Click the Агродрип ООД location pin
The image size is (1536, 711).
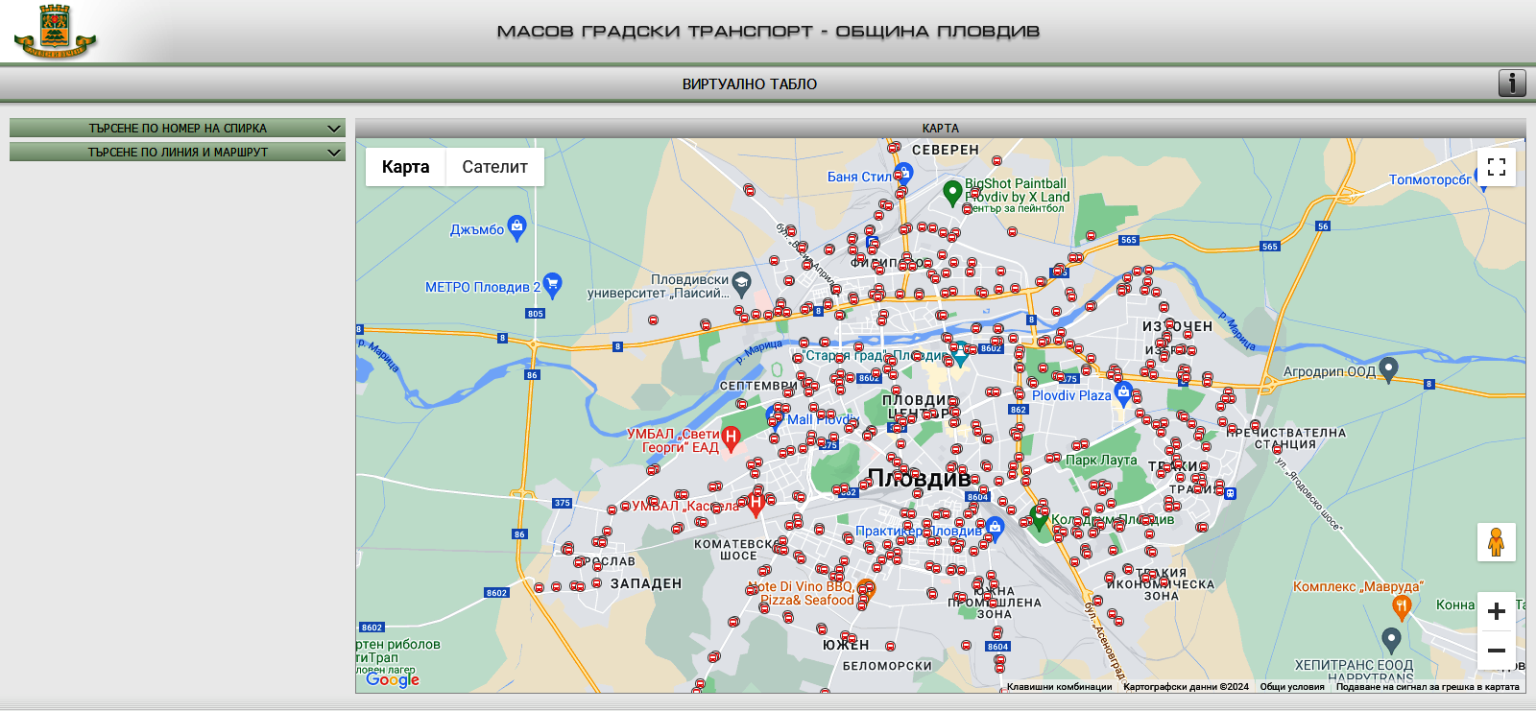point(1387,367)
